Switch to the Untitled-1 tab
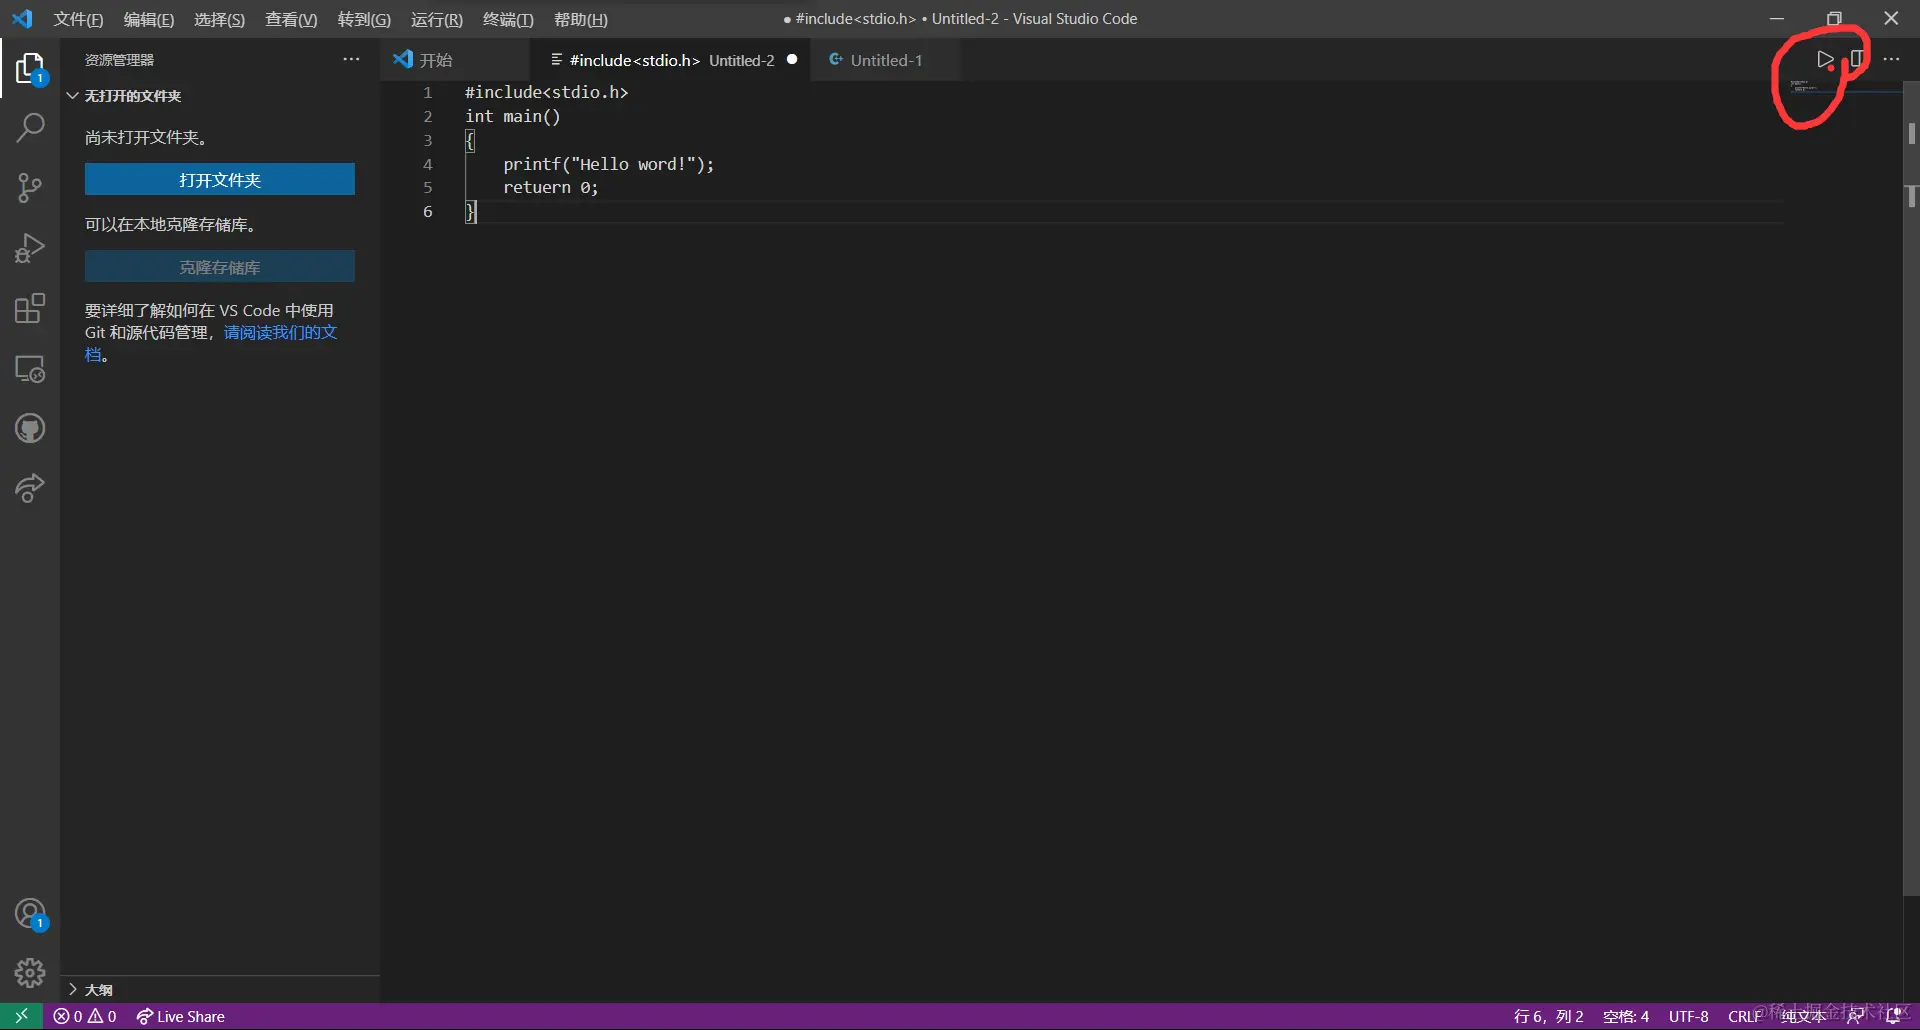Image resolution: width=1920 pixels, height=1030 pixels. pos(886,60)
